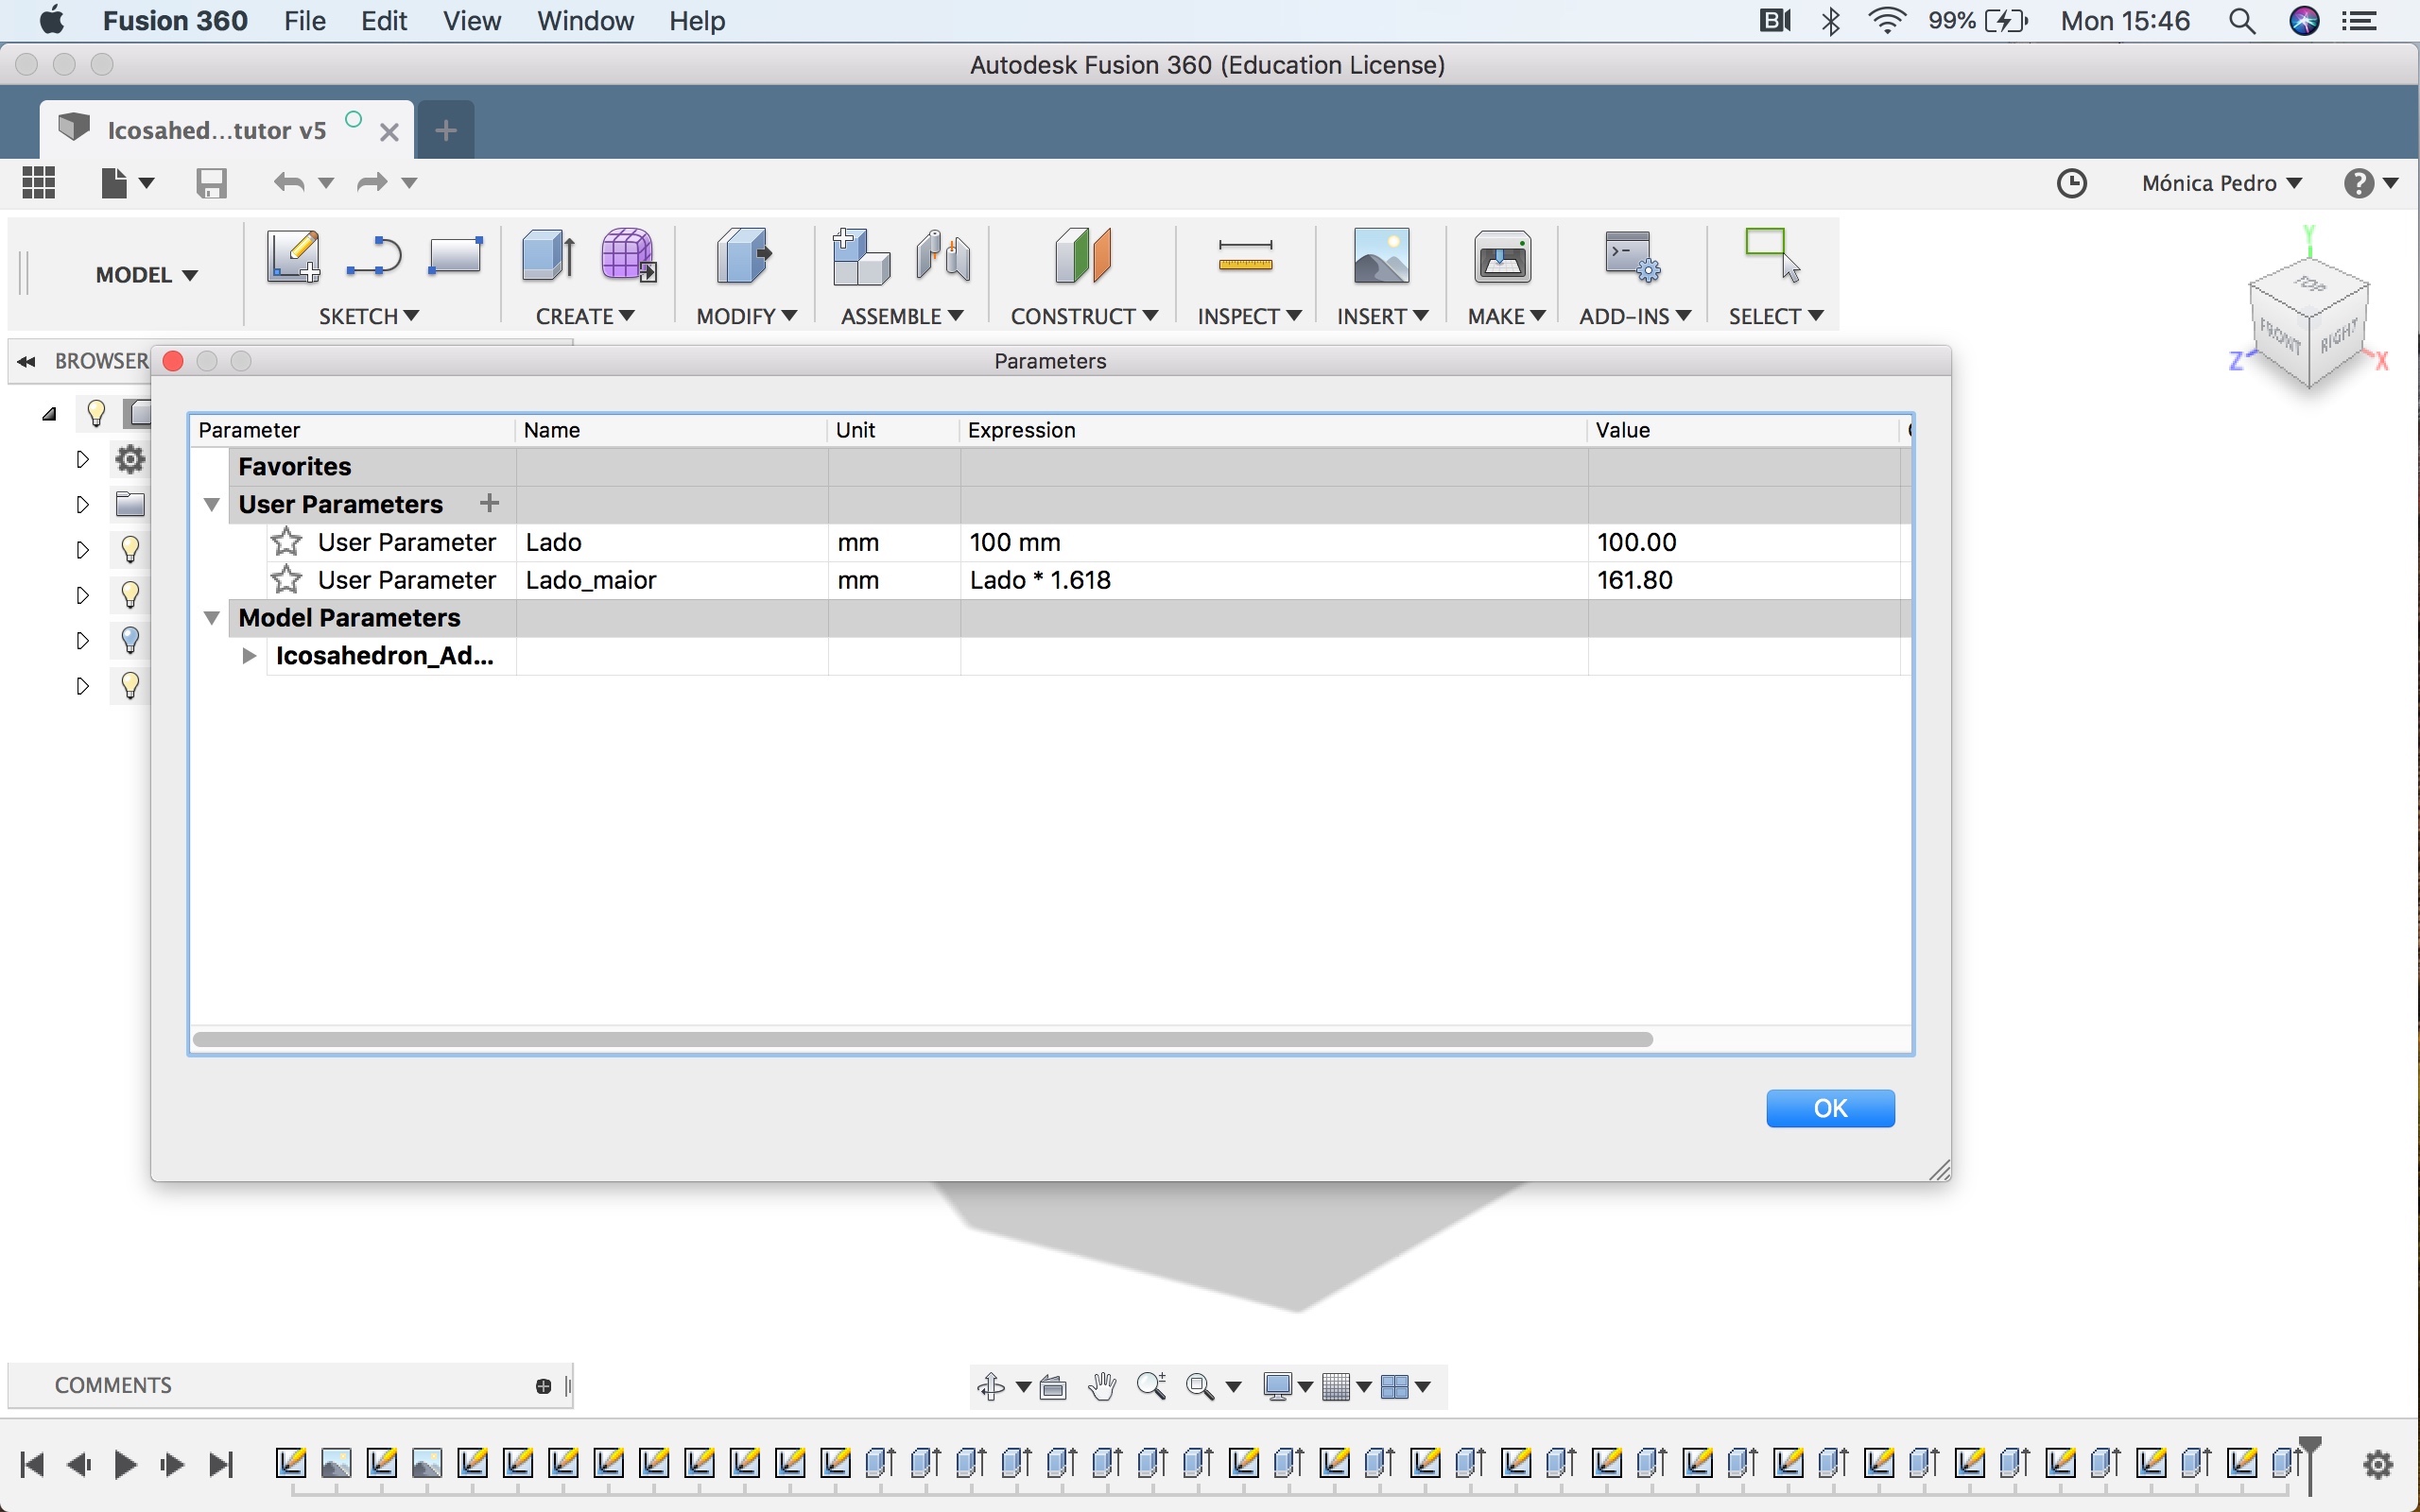Click the 3D Print make icon

[1503, 256]
